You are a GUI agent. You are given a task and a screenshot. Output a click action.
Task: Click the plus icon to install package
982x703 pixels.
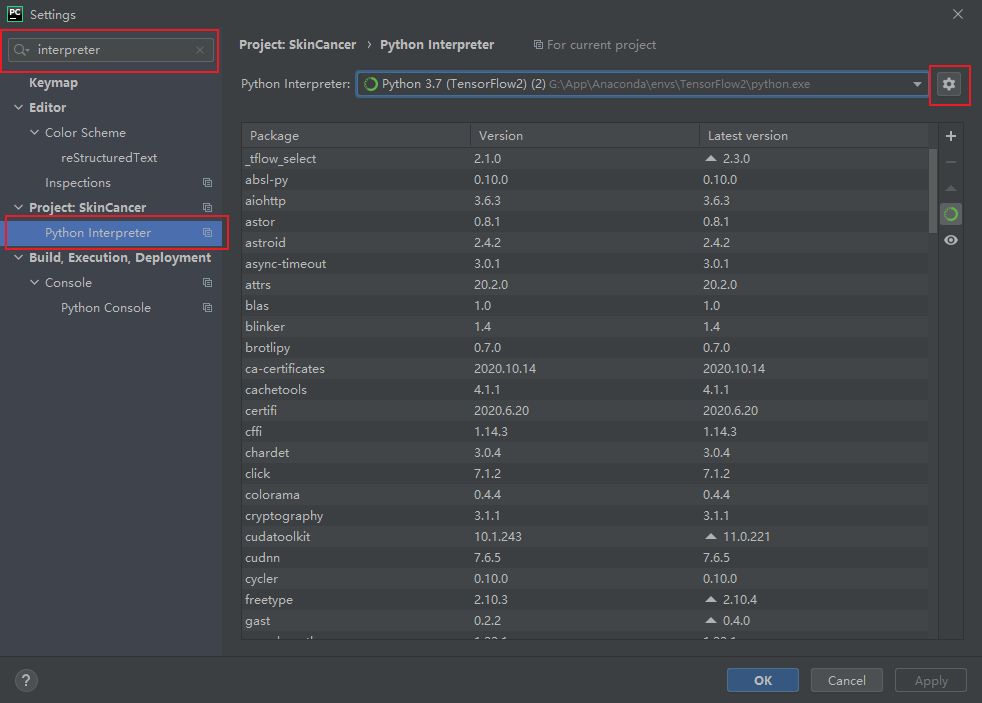click(951, 136)
